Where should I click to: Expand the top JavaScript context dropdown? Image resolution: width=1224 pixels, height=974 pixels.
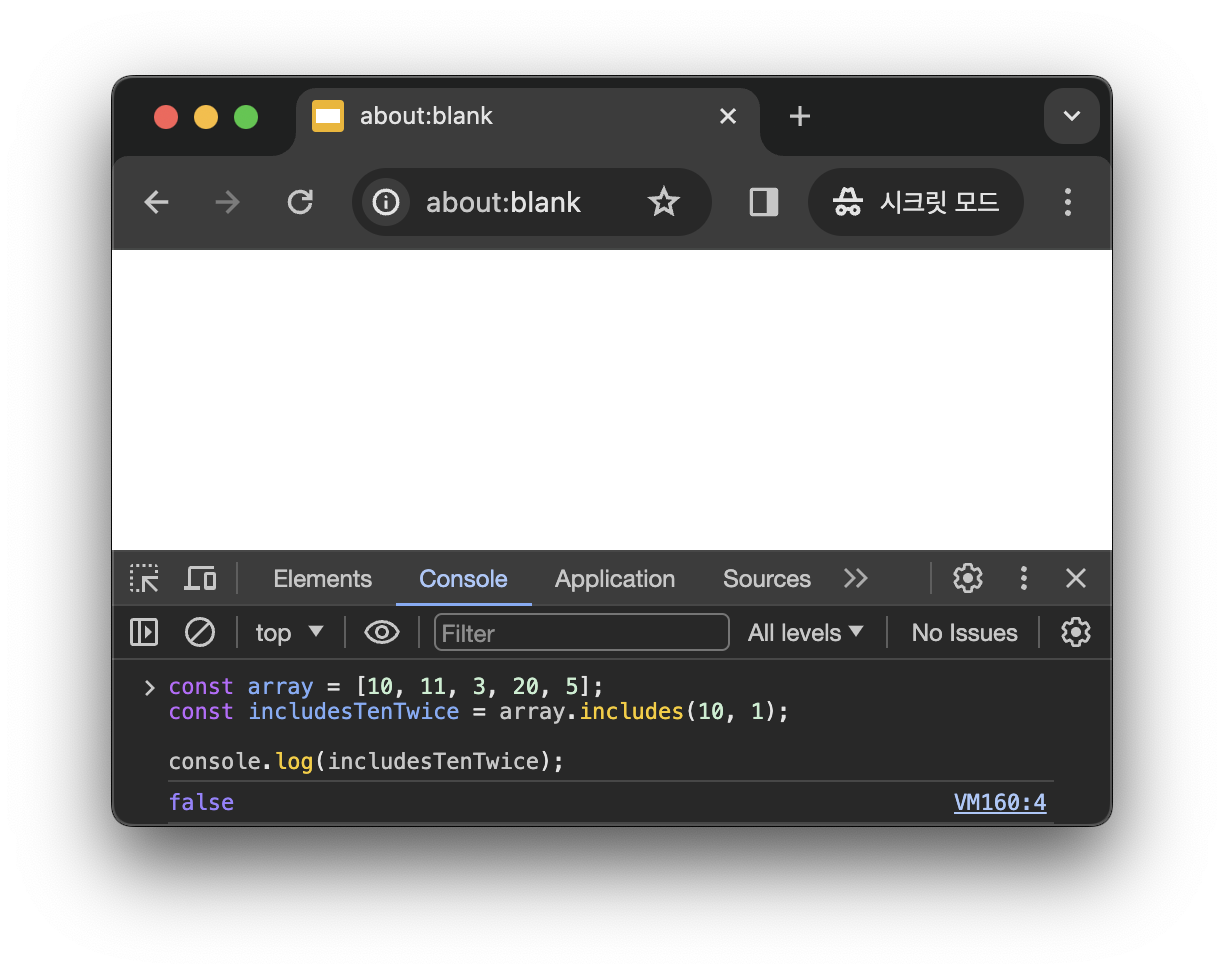point(290,632)
